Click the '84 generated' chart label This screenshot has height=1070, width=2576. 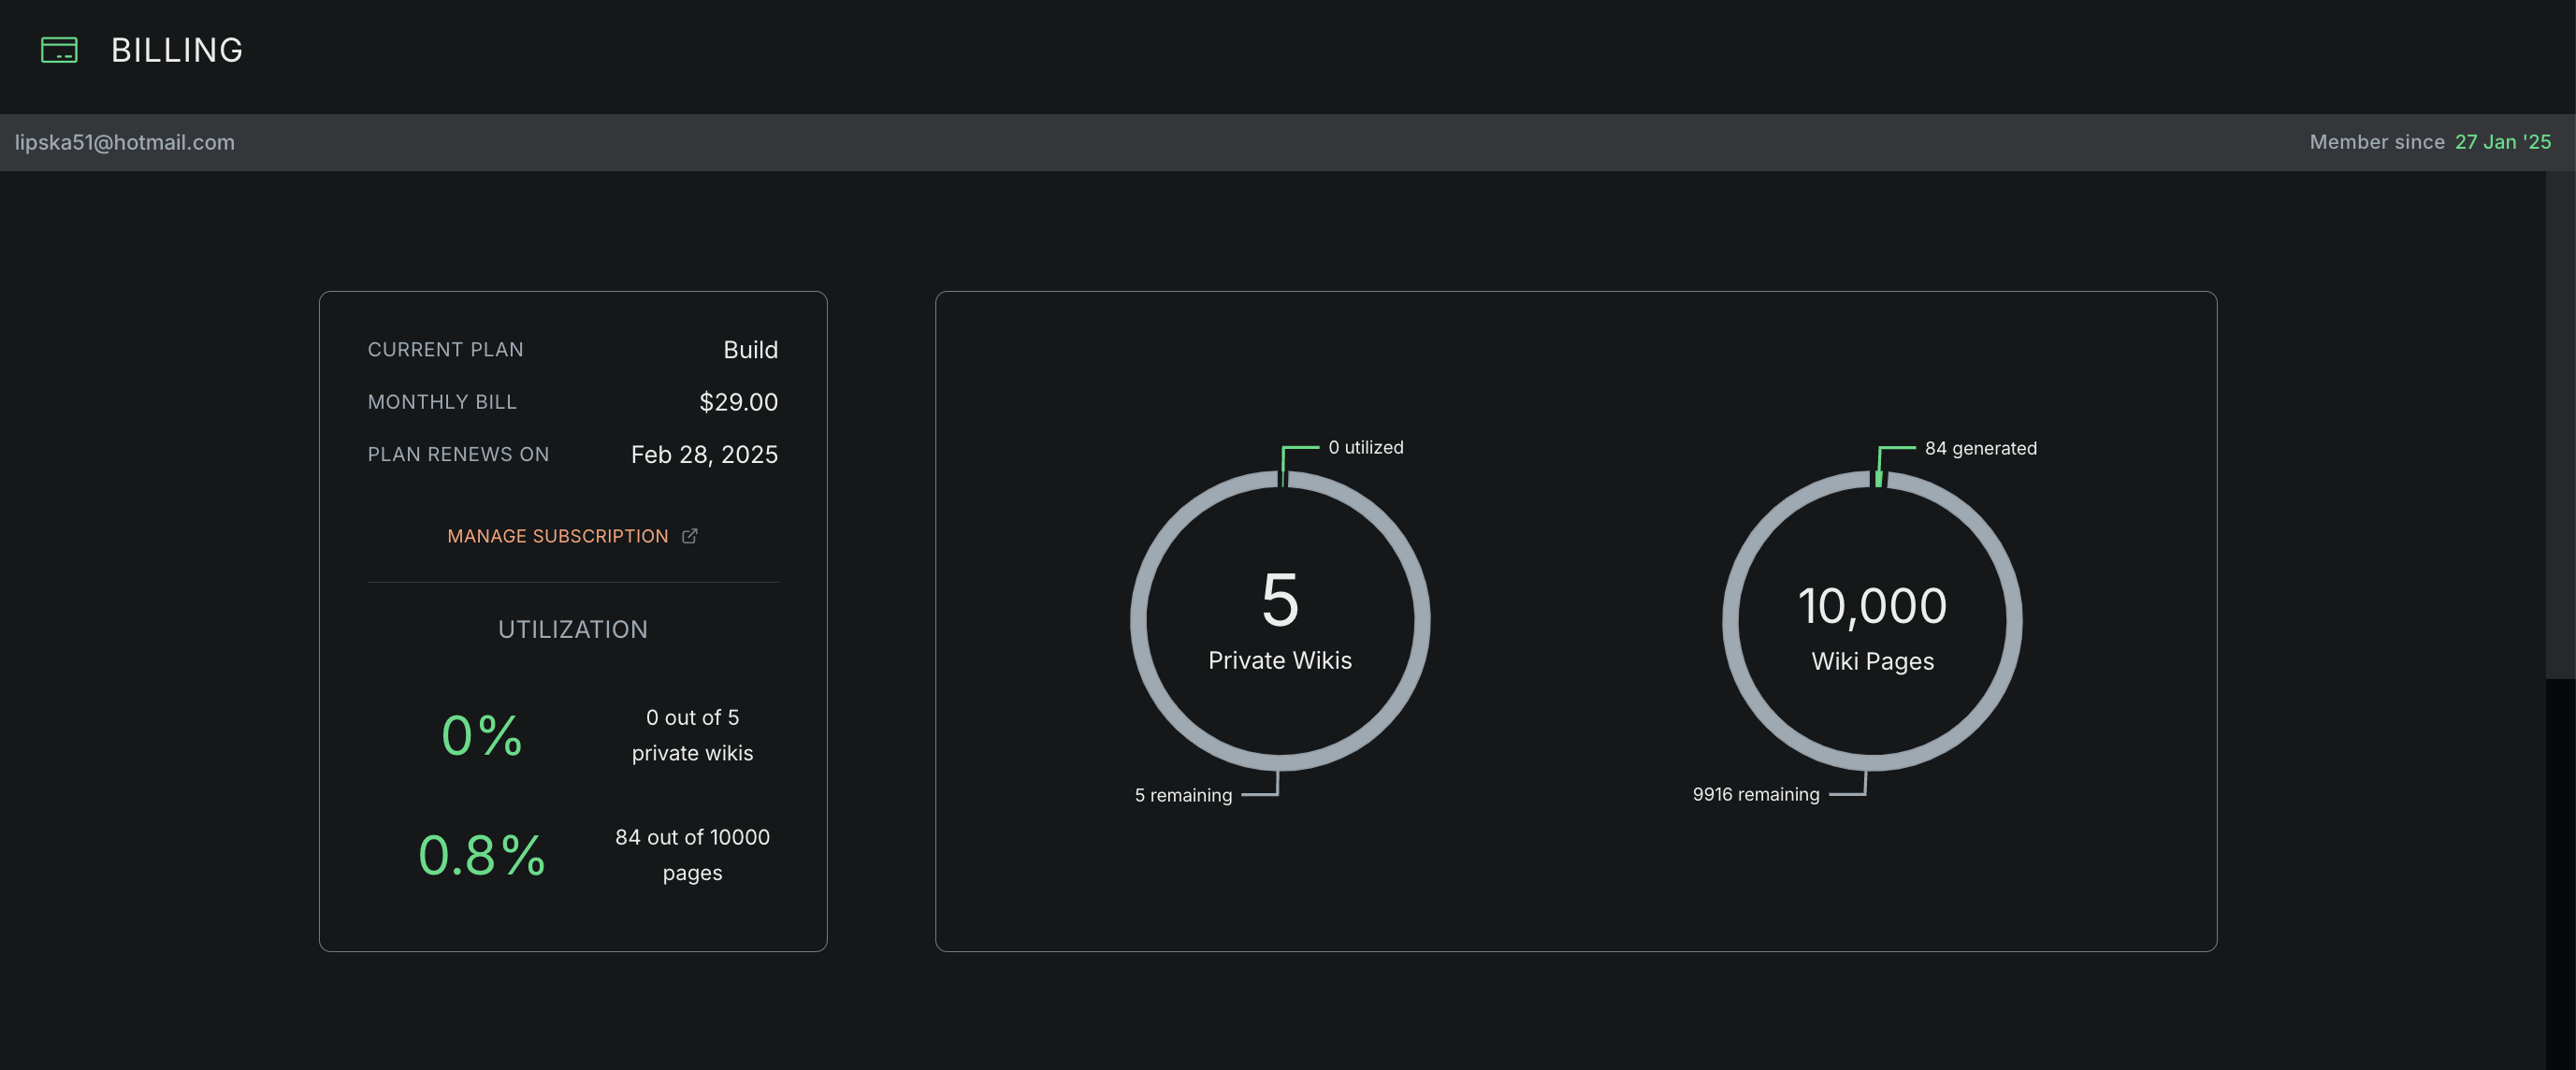coord(1980,448)
